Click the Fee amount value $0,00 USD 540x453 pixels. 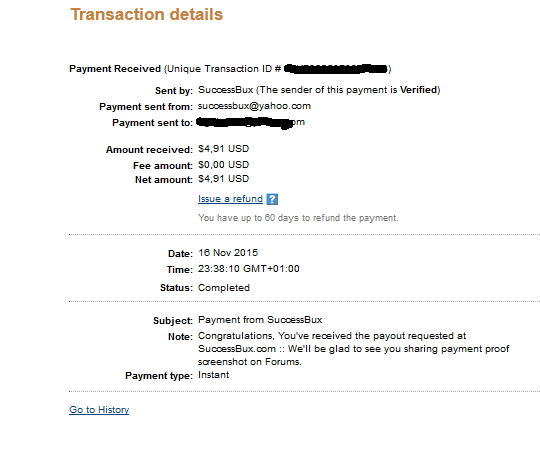(x=224, y=165)
